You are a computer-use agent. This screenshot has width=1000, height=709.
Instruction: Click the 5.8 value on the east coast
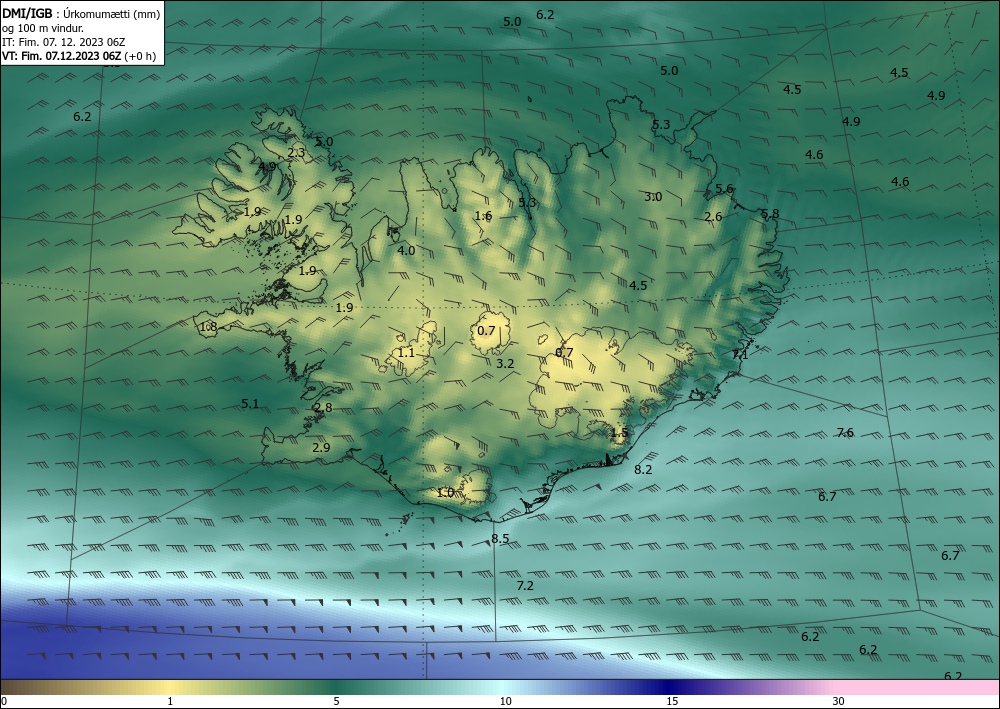[x=770, y=214]
